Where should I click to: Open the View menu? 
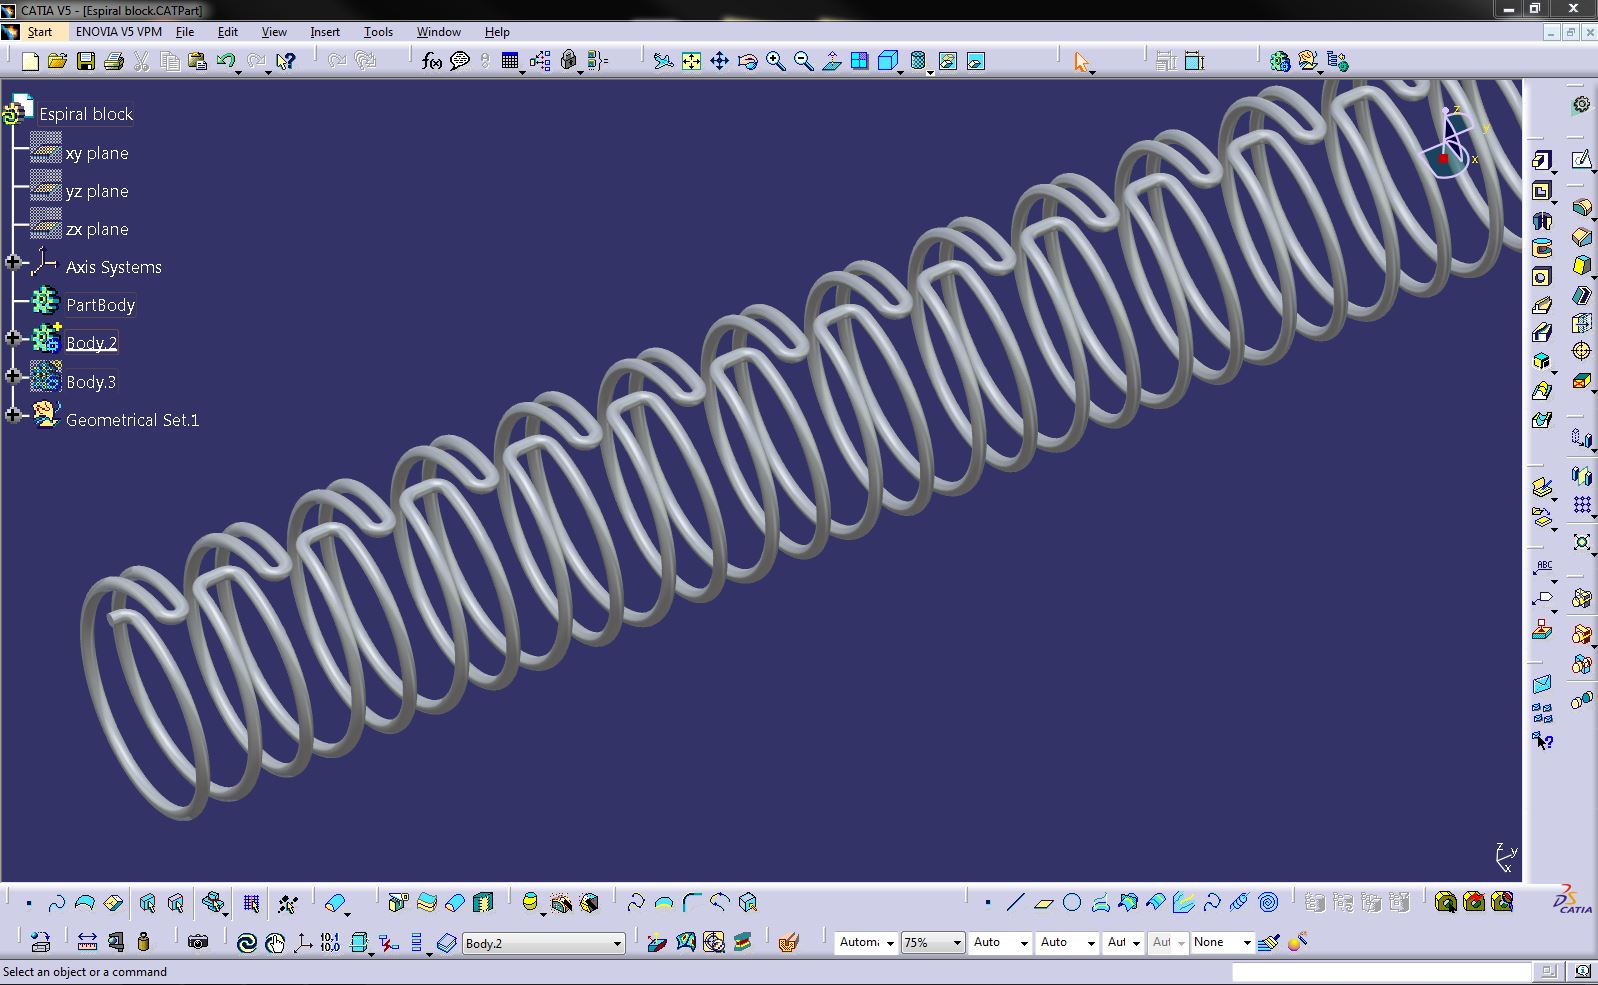(274, 32)
